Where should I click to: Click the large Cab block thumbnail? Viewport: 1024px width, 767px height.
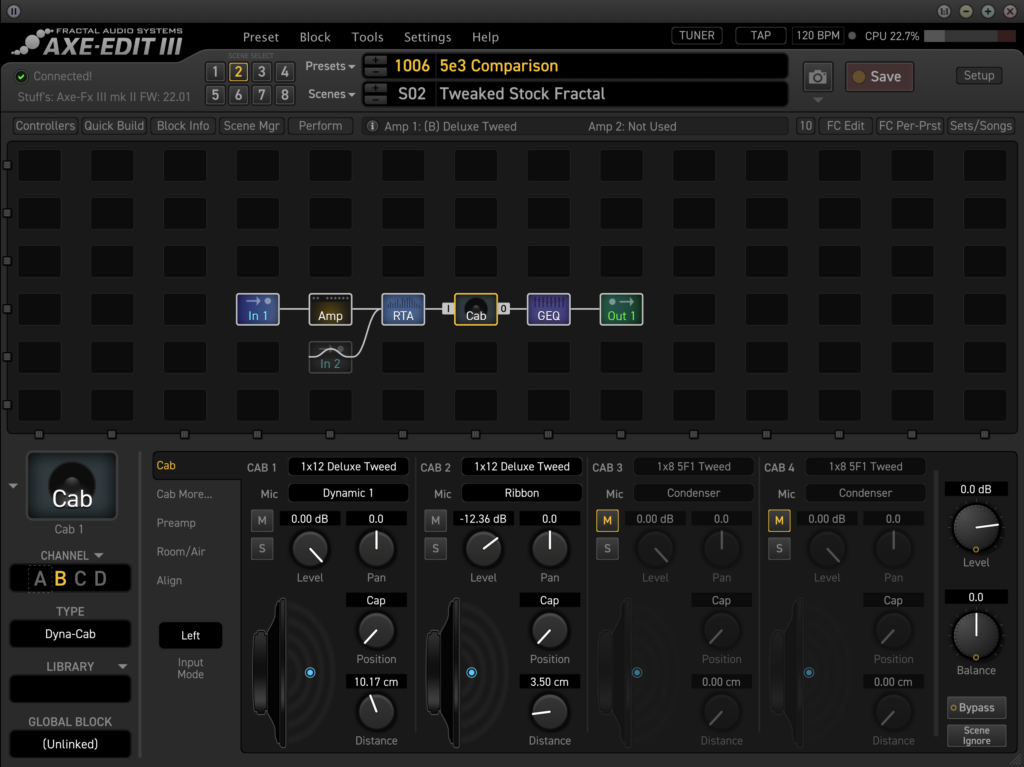[x=72, y=485]
